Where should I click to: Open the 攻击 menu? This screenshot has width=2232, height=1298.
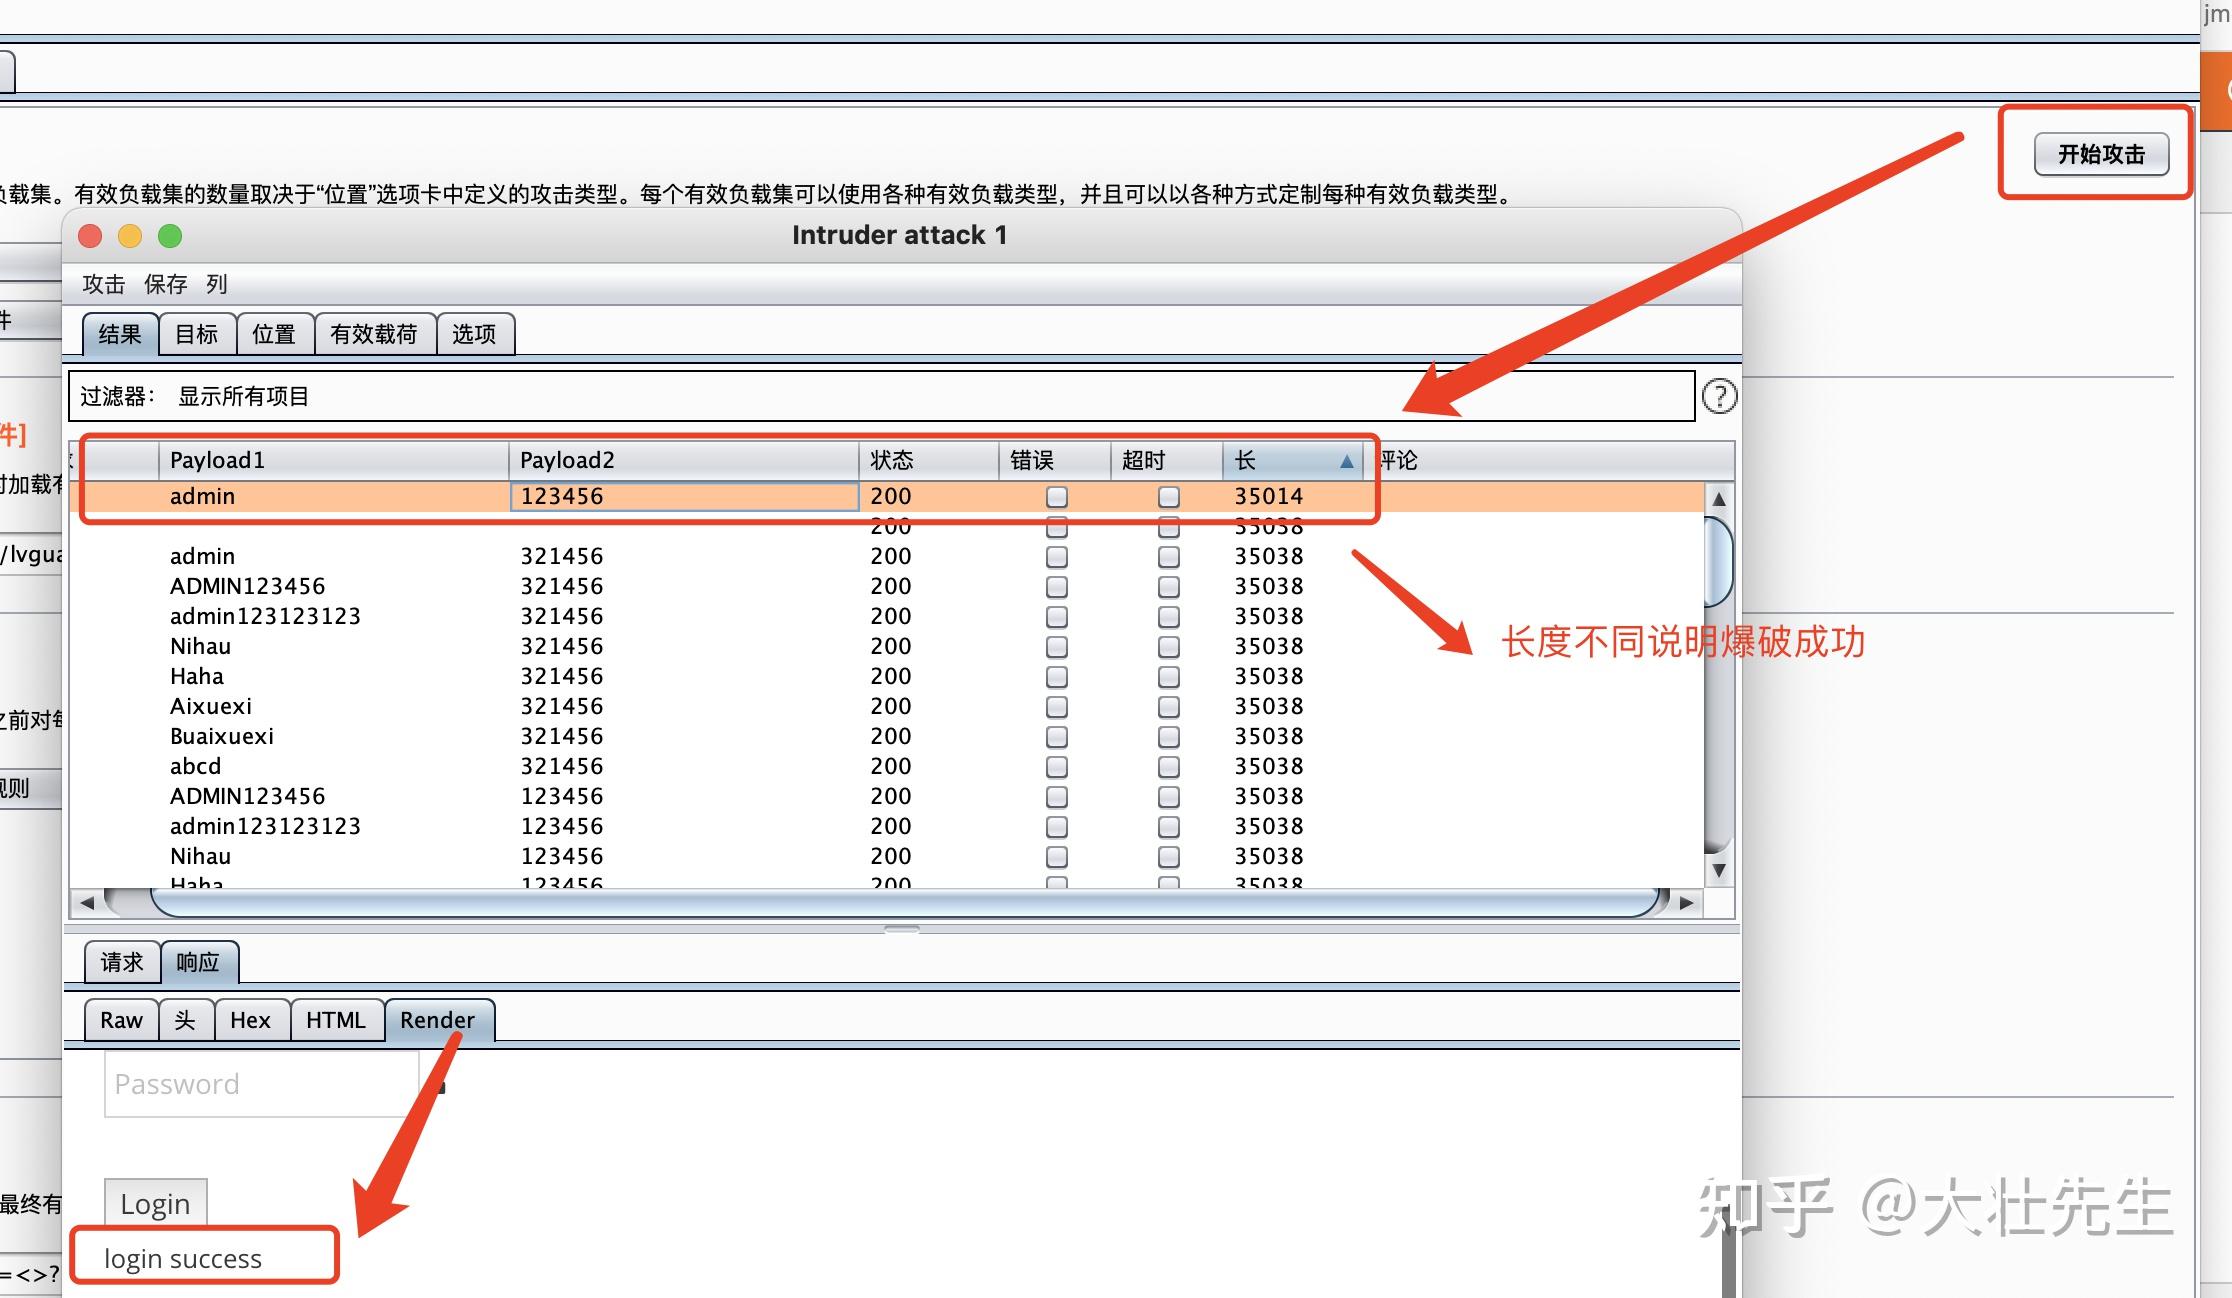pos(103,284)
